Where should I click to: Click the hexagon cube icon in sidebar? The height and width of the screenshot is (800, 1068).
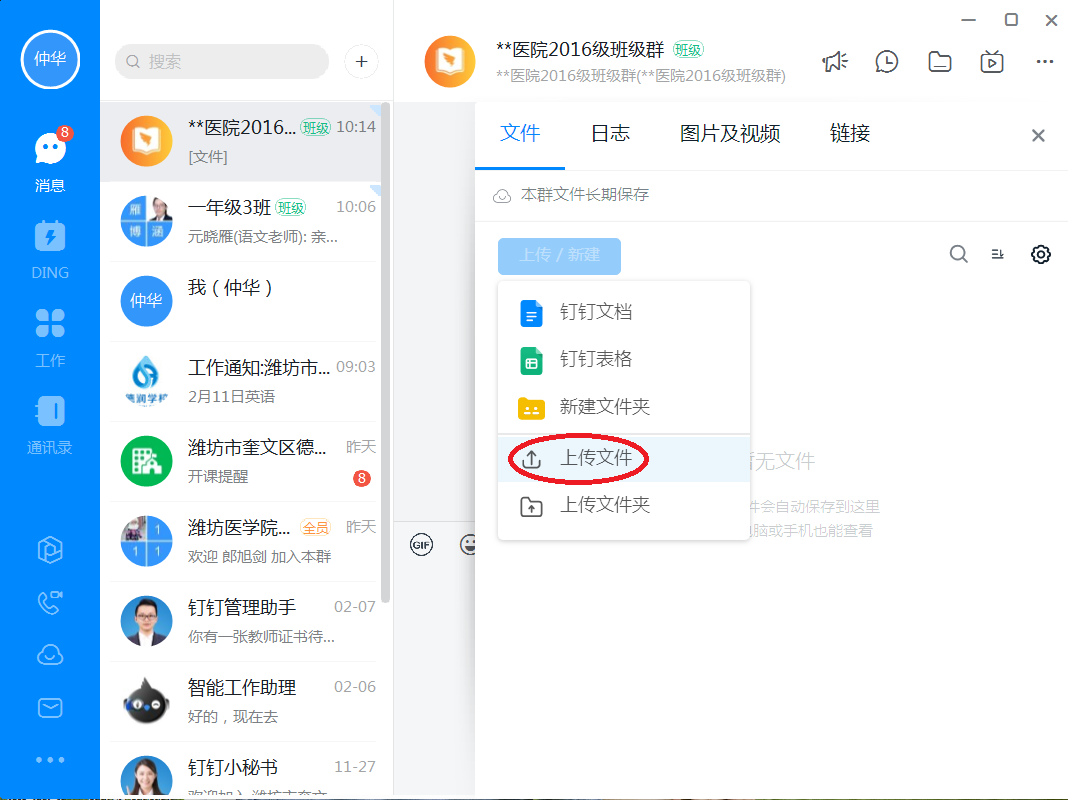point(50,549)
